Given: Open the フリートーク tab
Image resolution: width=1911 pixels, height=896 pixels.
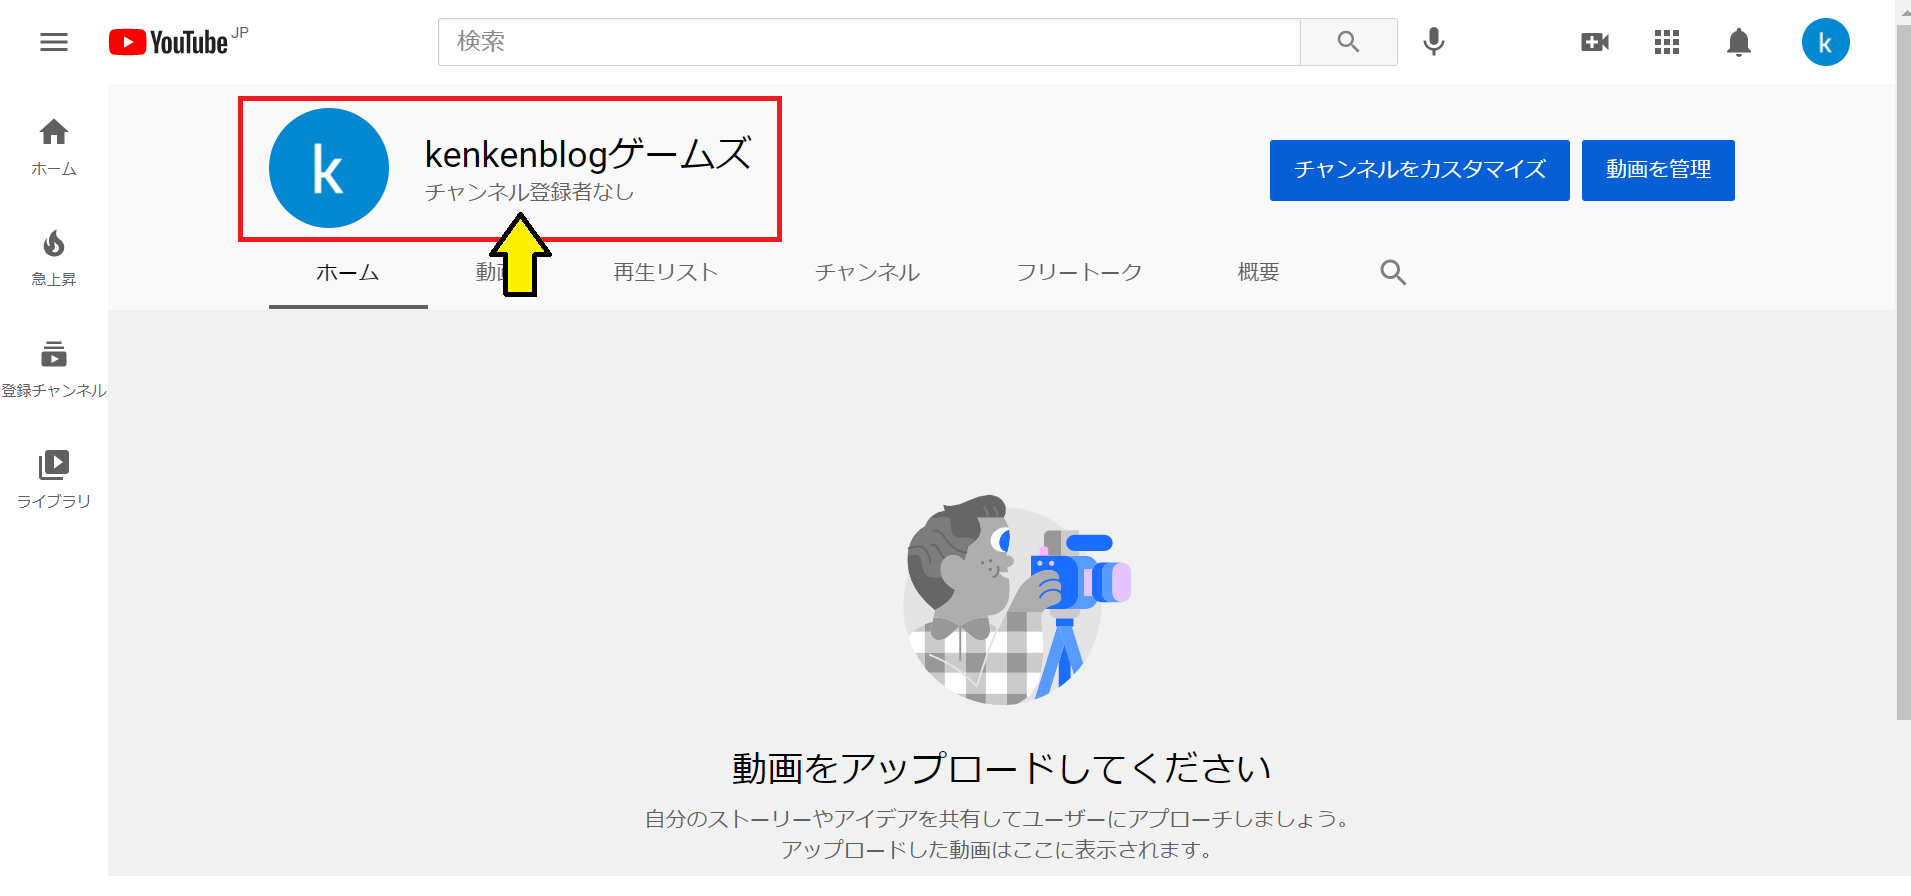Looking at the screenshot, I should (x=1079, y=272).
